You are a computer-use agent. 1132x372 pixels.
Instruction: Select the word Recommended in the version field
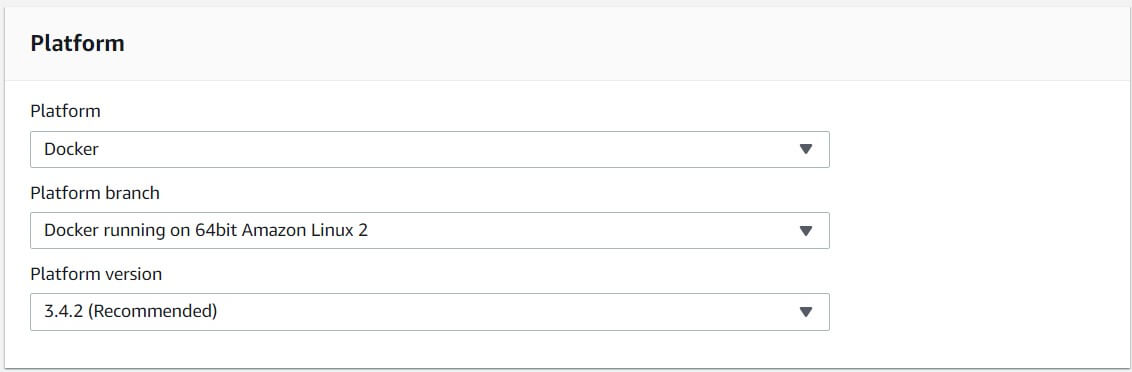point(153,311)
